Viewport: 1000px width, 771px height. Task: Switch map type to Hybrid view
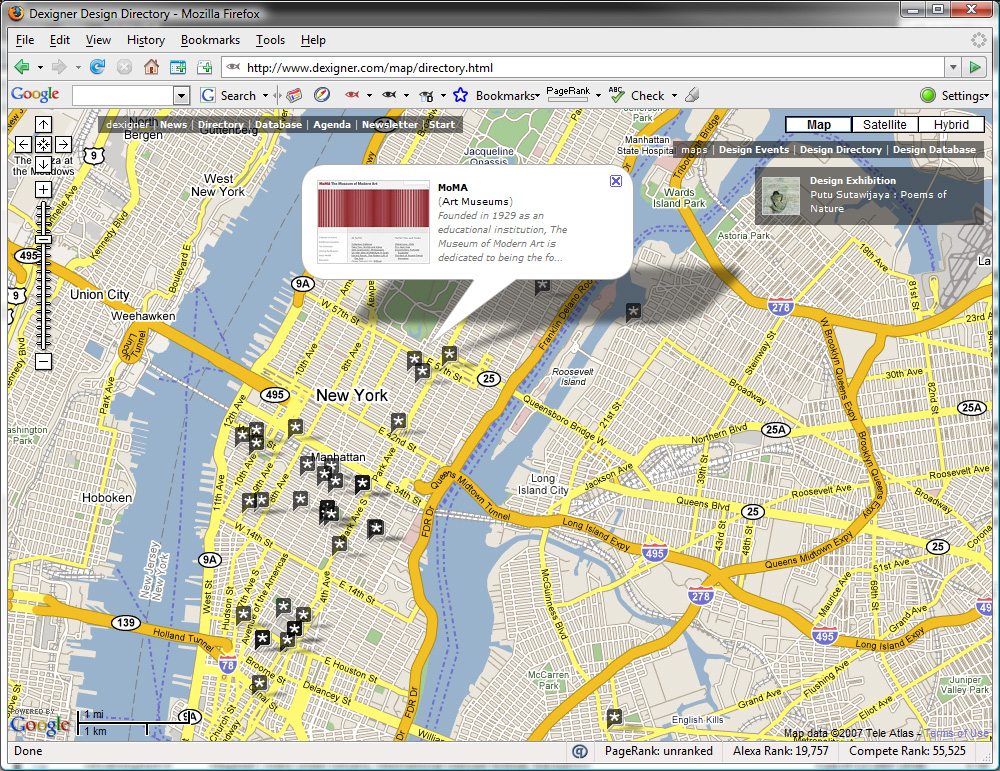click(x=951, y=124)
